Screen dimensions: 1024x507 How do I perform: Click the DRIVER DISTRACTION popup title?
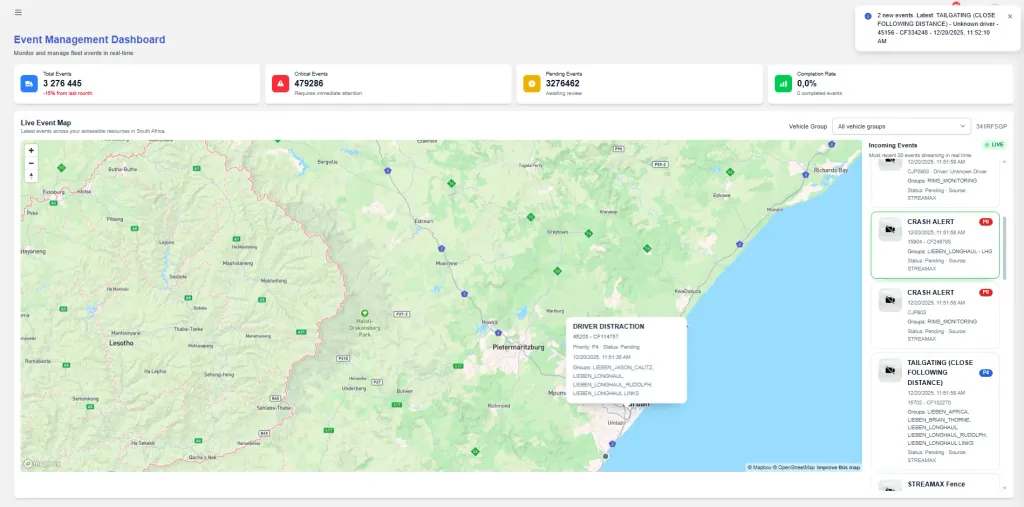tap(609, 326)
